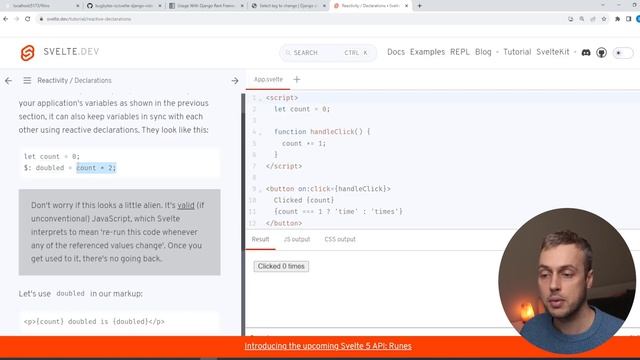Open the Blog link
Viewport: 640px width, 360px height.
[483, 52]
